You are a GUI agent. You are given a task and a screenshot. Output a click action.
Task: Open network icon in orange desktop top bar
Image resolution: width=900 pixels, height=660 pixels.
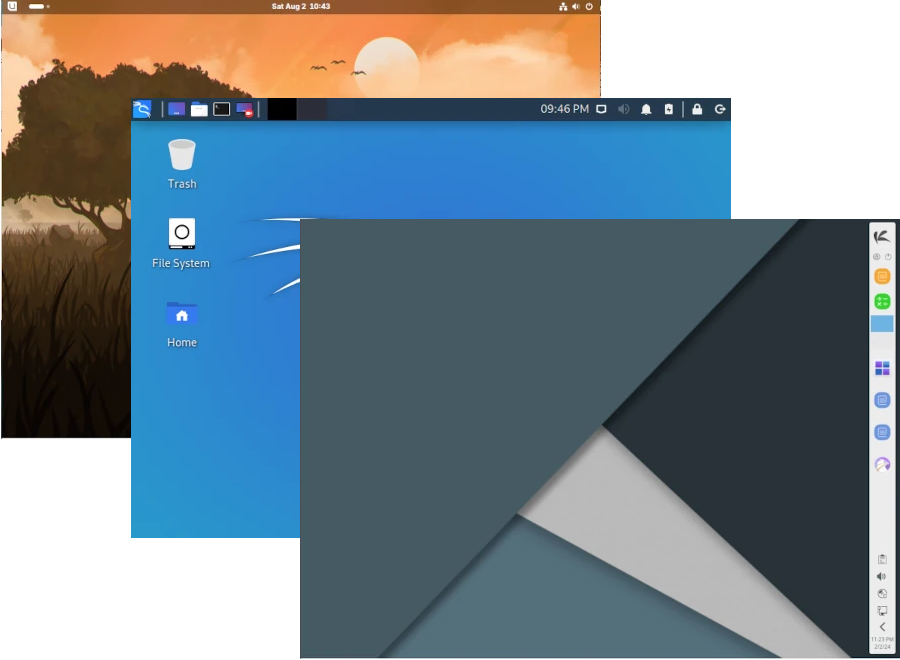pos(563,6)
